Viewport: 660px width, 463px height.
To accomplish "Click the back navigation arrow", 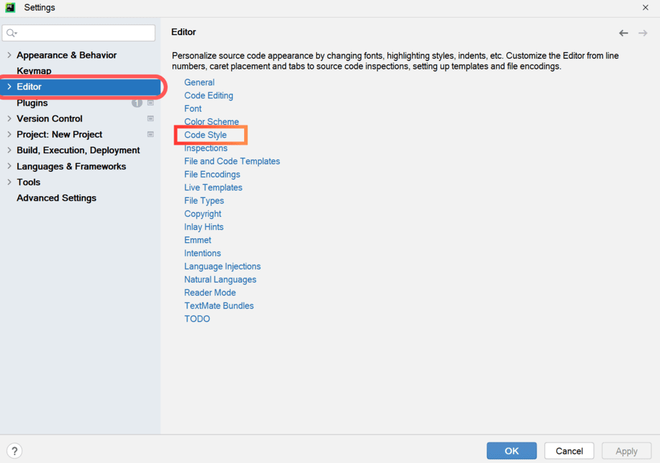I will 623,33.
